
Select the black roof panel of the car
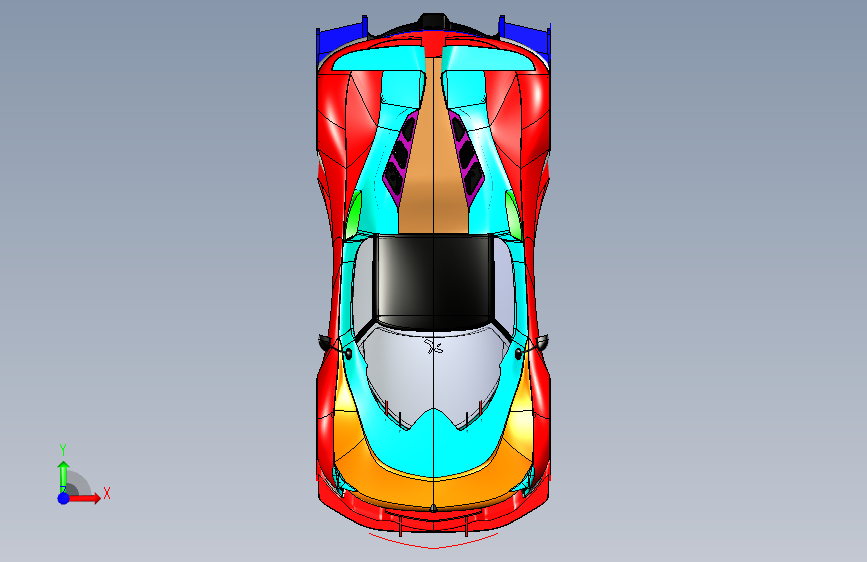tap(434, 281)
